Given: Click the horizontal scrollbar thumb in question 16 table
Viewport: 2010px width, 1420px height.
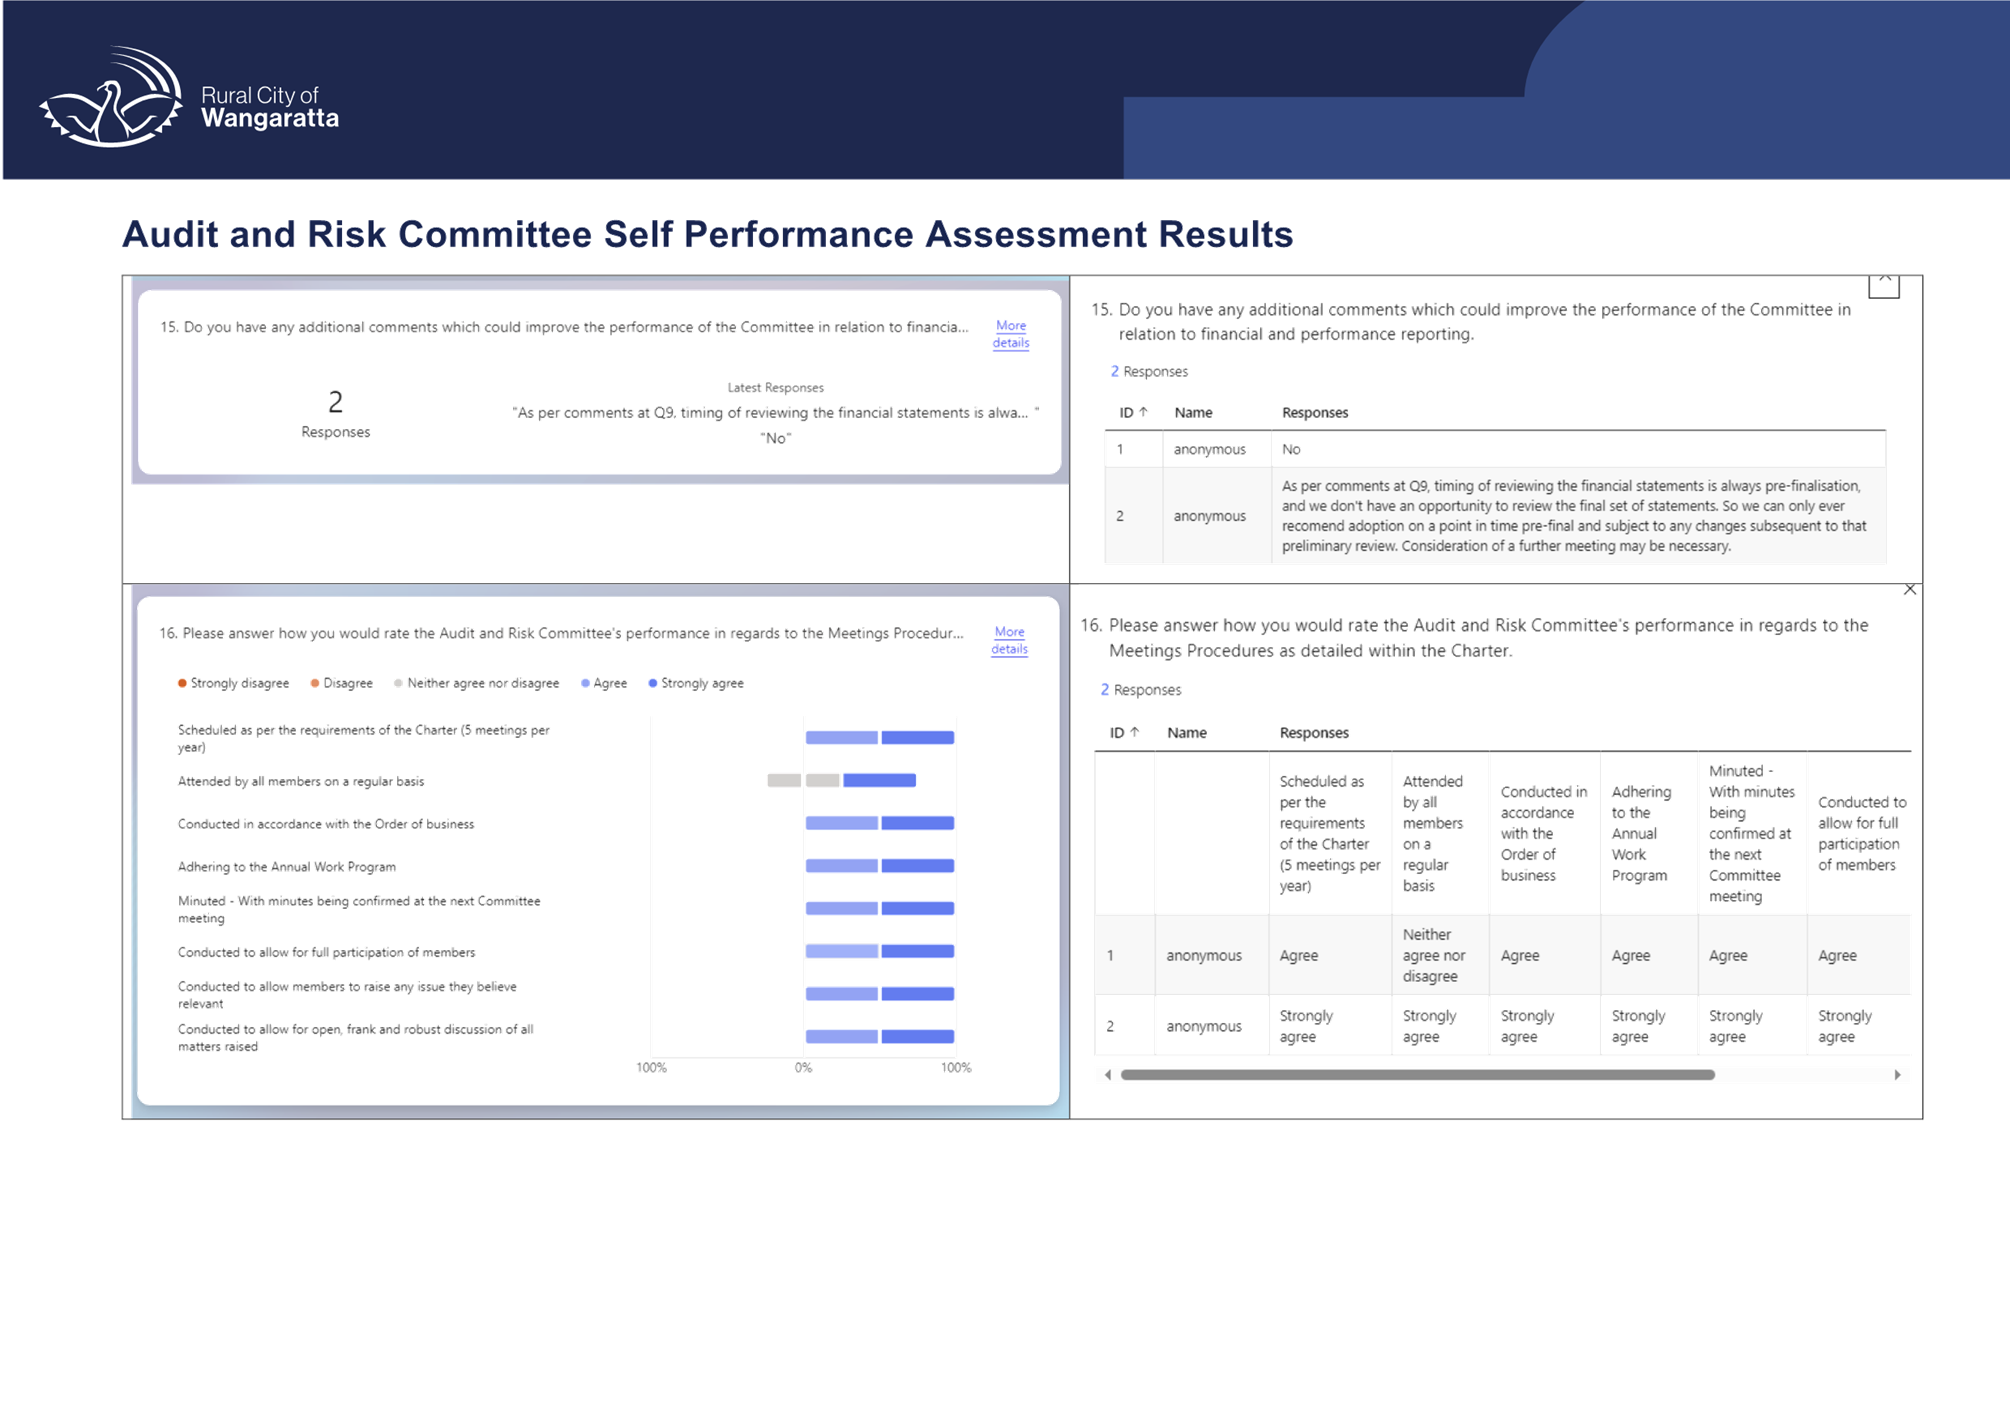Looking at the screenshot, I should 1417,1075.
